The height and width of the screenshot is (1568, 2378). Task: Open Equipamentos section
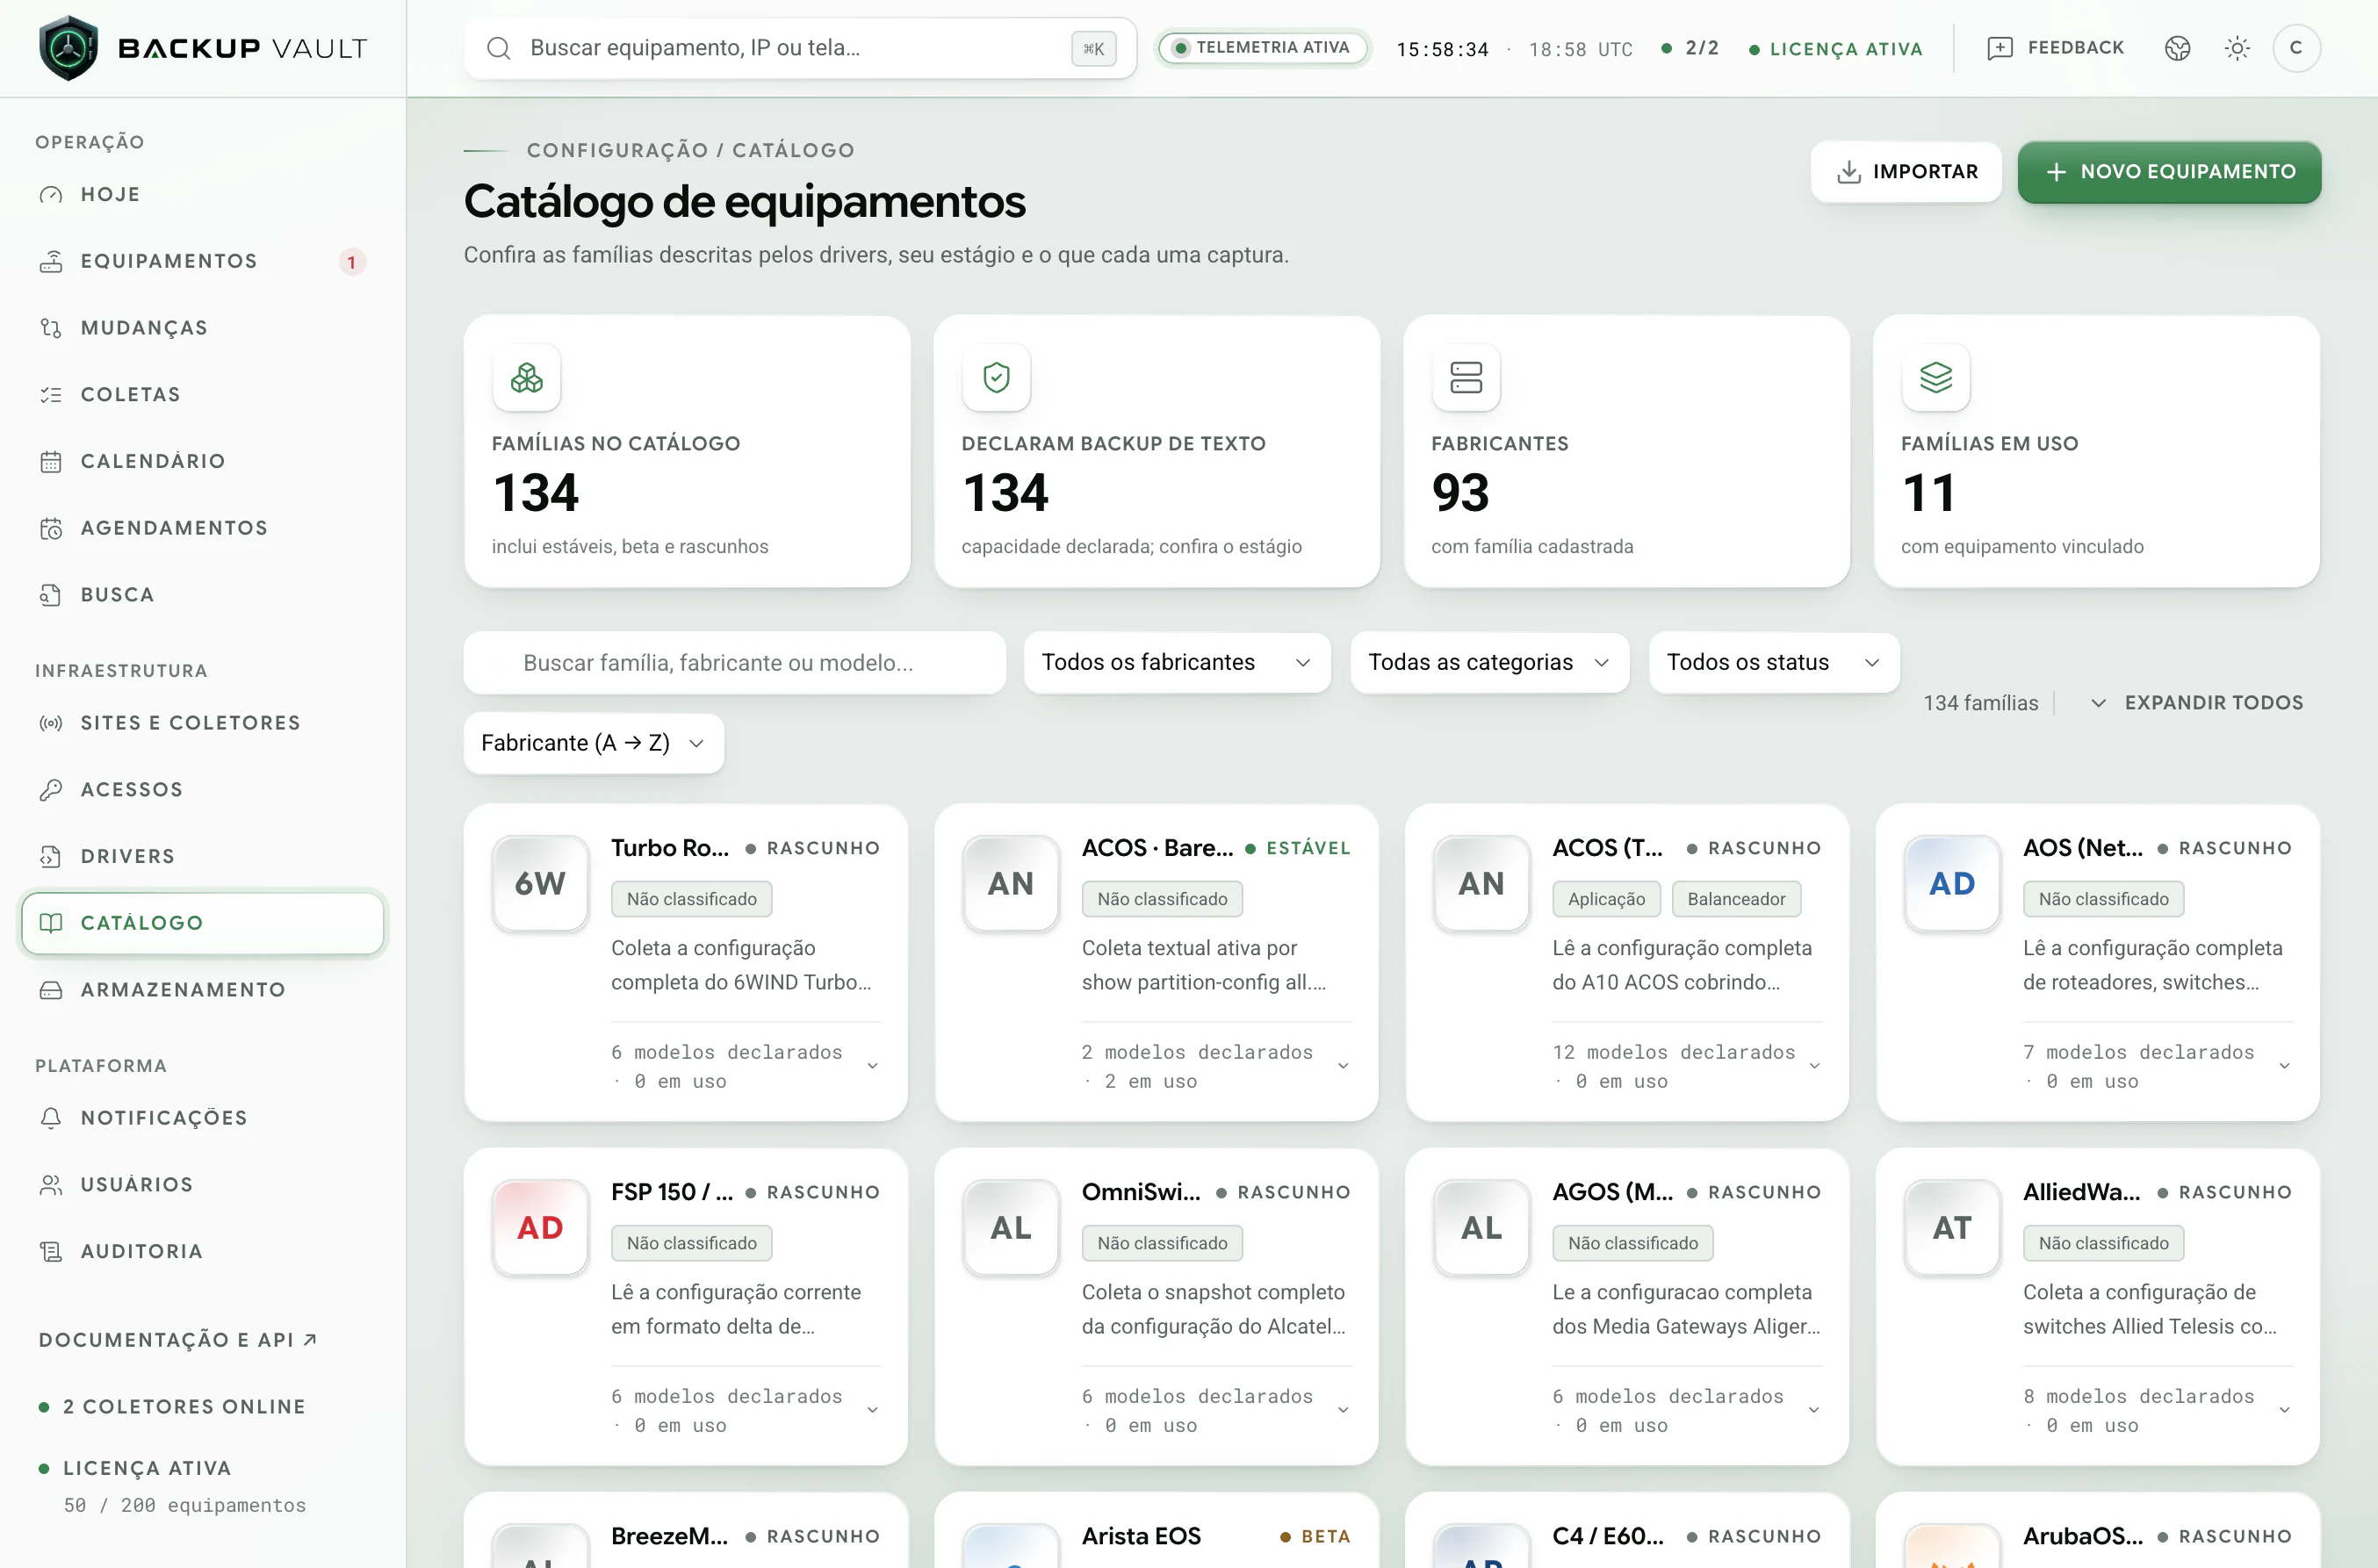tap(203, 261)
